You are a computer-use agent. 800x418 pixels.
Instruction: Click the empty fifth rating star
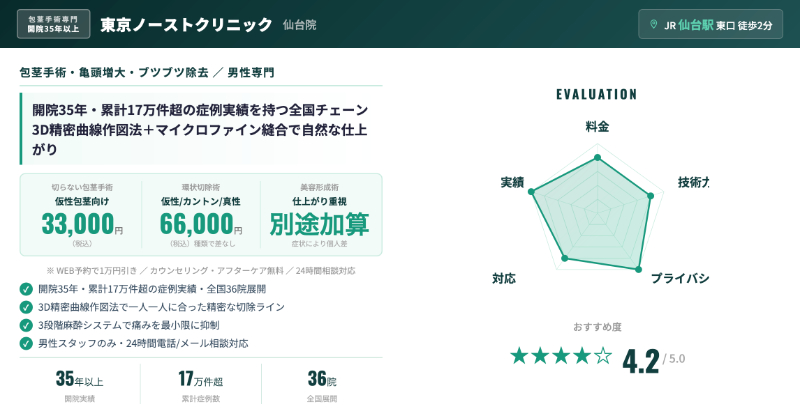point(603,355)
